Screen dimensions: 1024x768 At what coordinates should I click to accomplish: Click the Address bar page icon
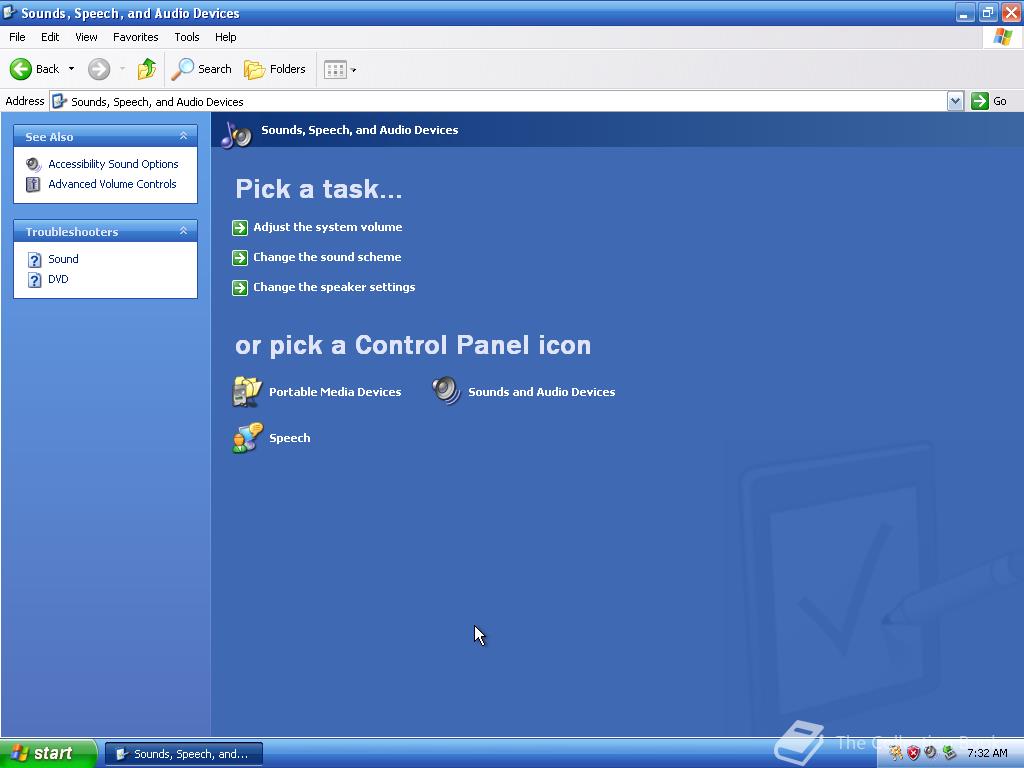click(59, 101)
